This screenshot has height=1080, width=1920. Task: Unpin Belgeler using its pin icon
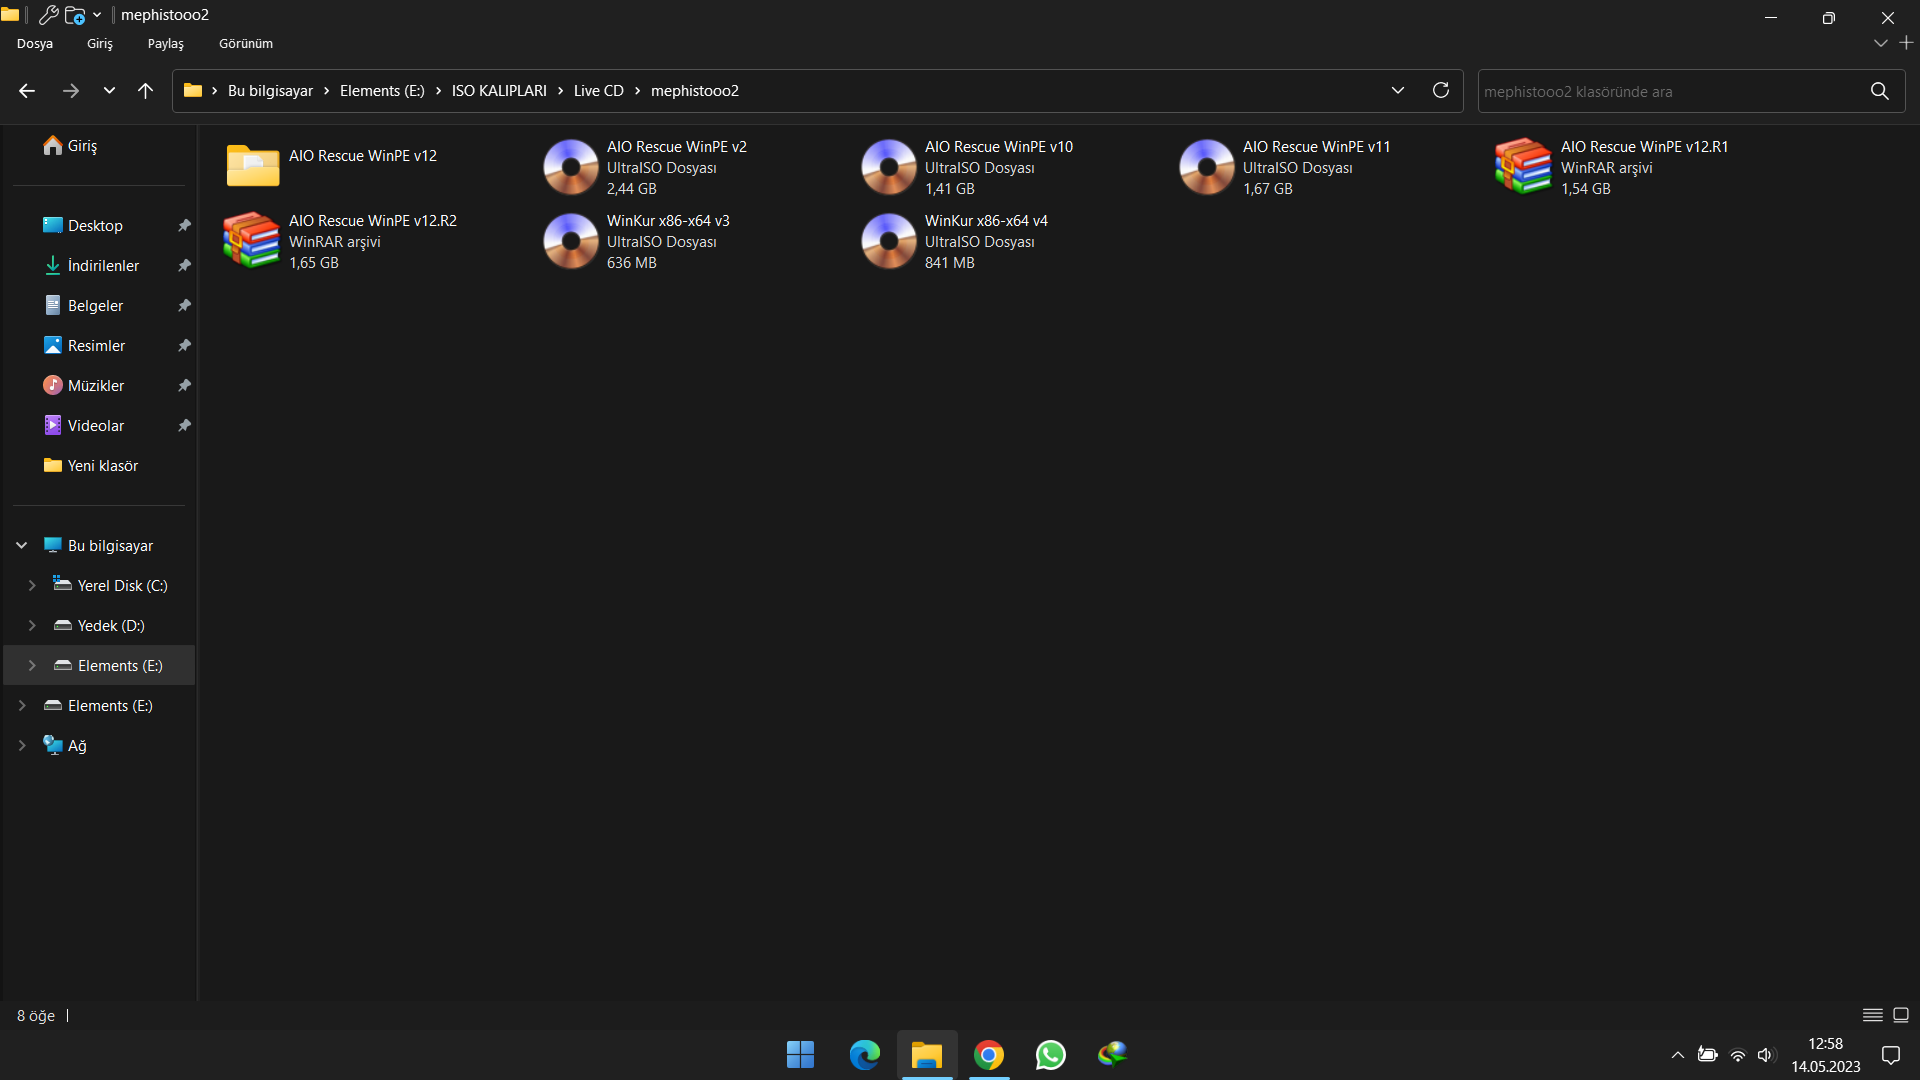pyautogui.click(x=184, y=306)
